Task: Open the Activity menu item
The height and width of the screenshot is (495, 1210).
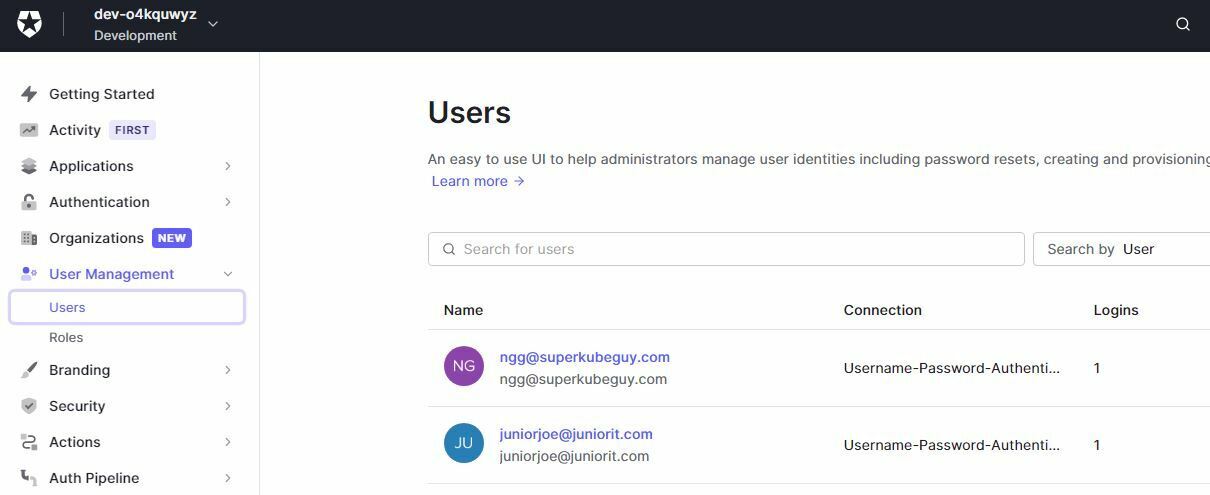Action: (75, 130)
